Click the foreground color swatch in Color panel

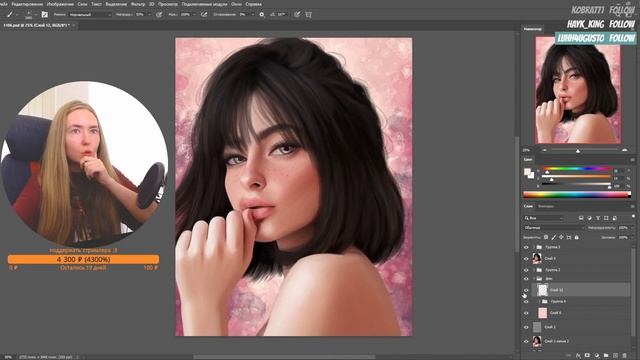point(527,171)
